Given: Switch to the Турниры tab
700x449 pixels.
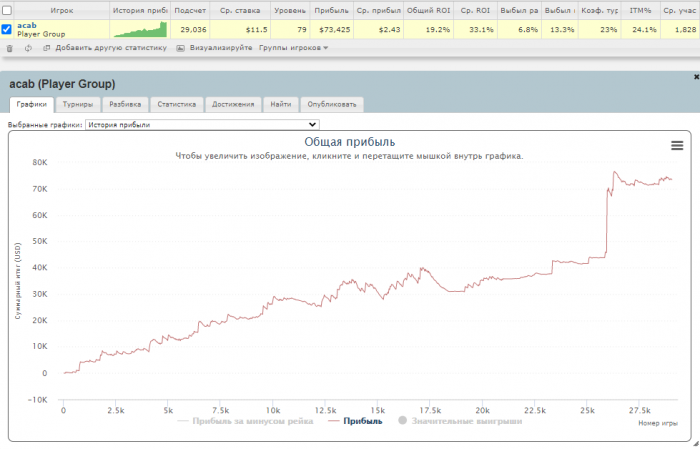Looking at the screenshot, I should point(78,104).
